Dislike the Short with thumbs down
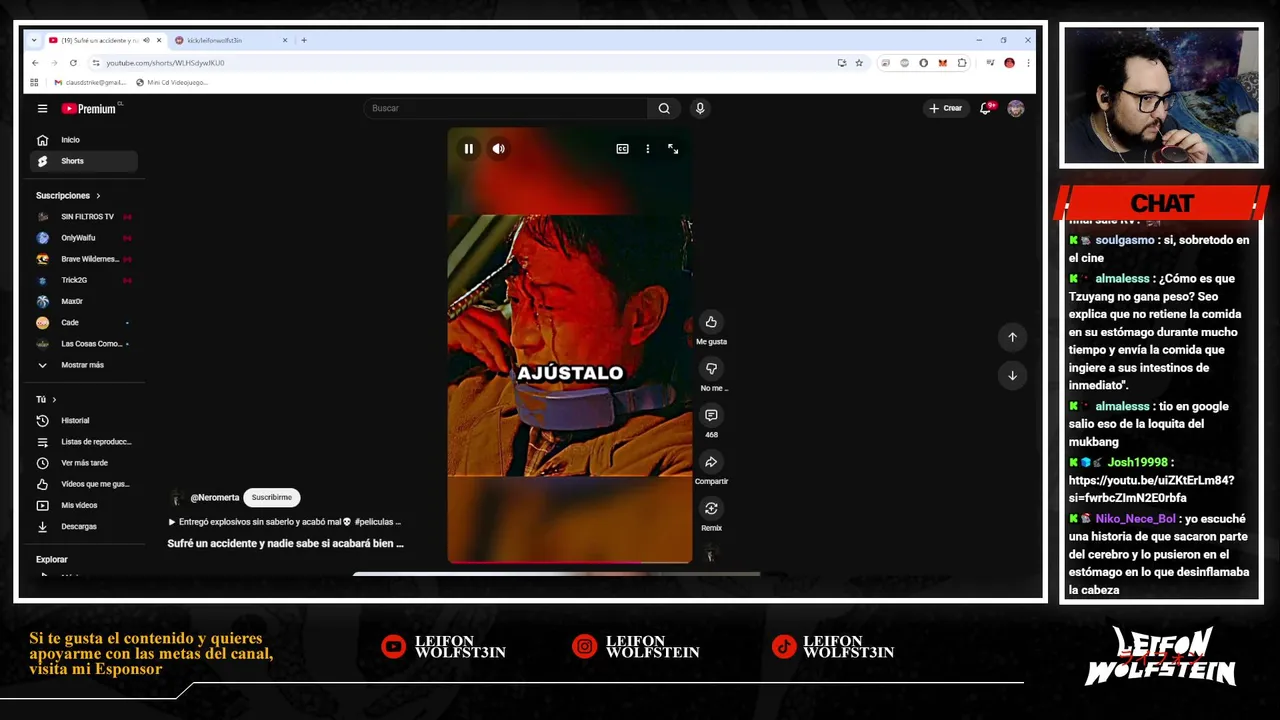Image resolution: width=1280 pixels, height=720 pixels. coord(711,369)
